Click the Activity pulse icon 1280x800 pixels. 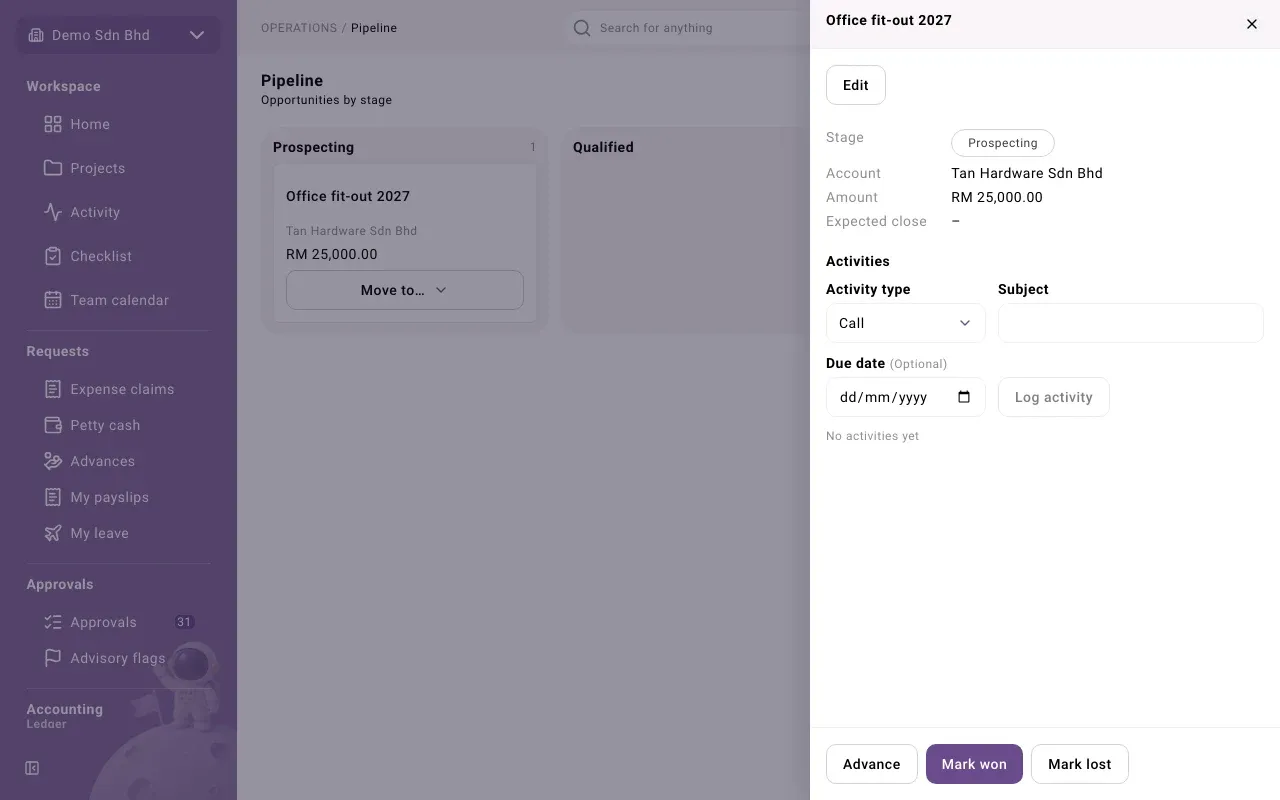pos(53,212)
